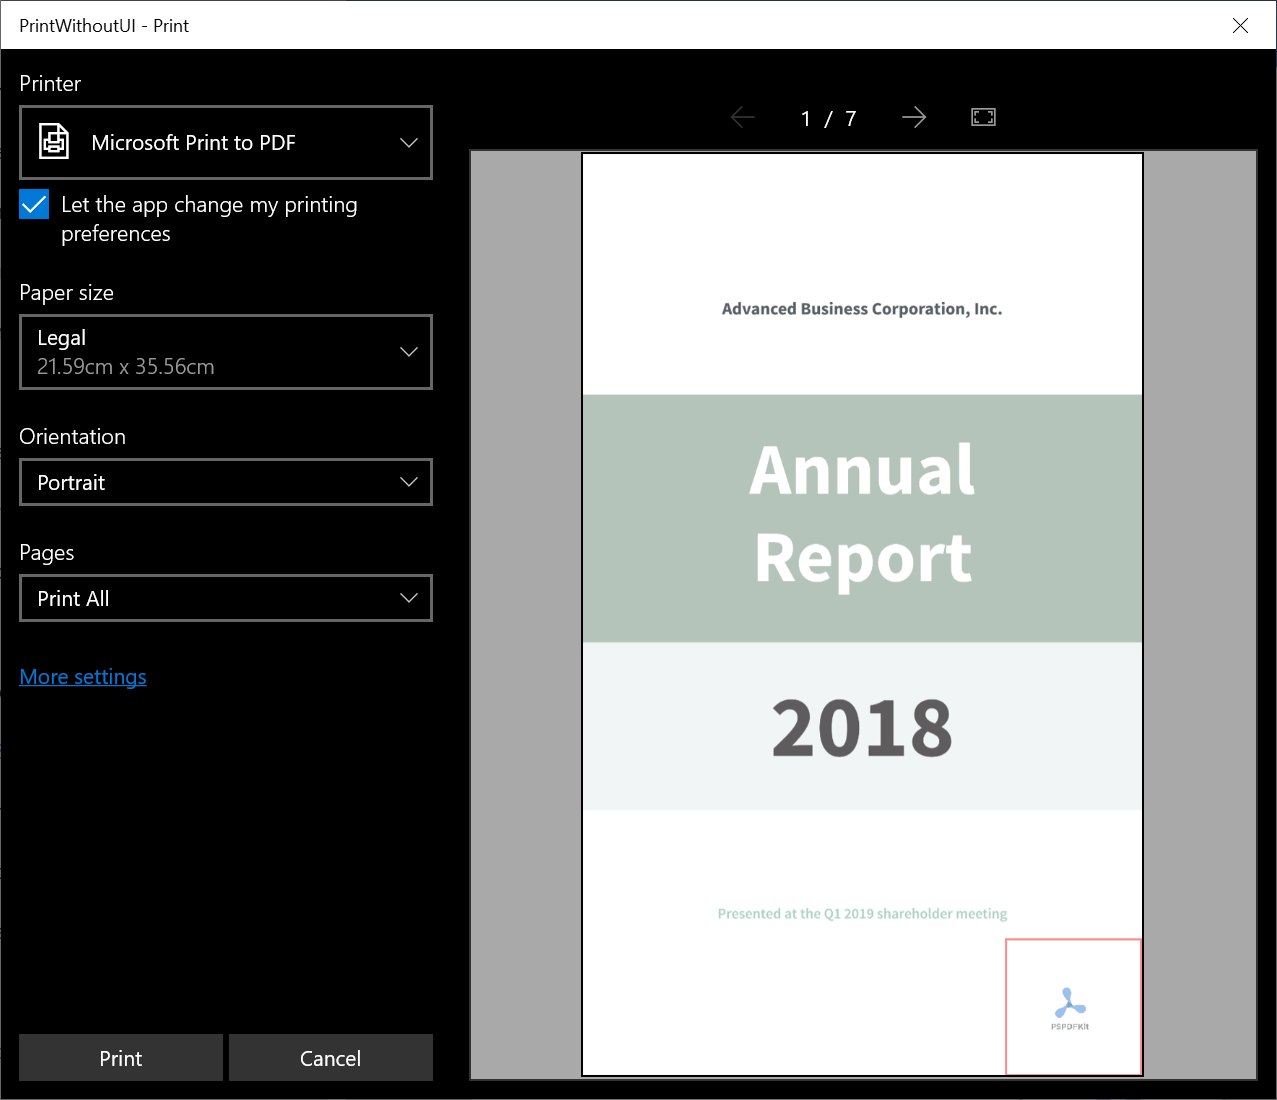Click the PSPDFKit logo on the preview
This screenshot has width=1277, height=1100.
tap(1070, 1005)
